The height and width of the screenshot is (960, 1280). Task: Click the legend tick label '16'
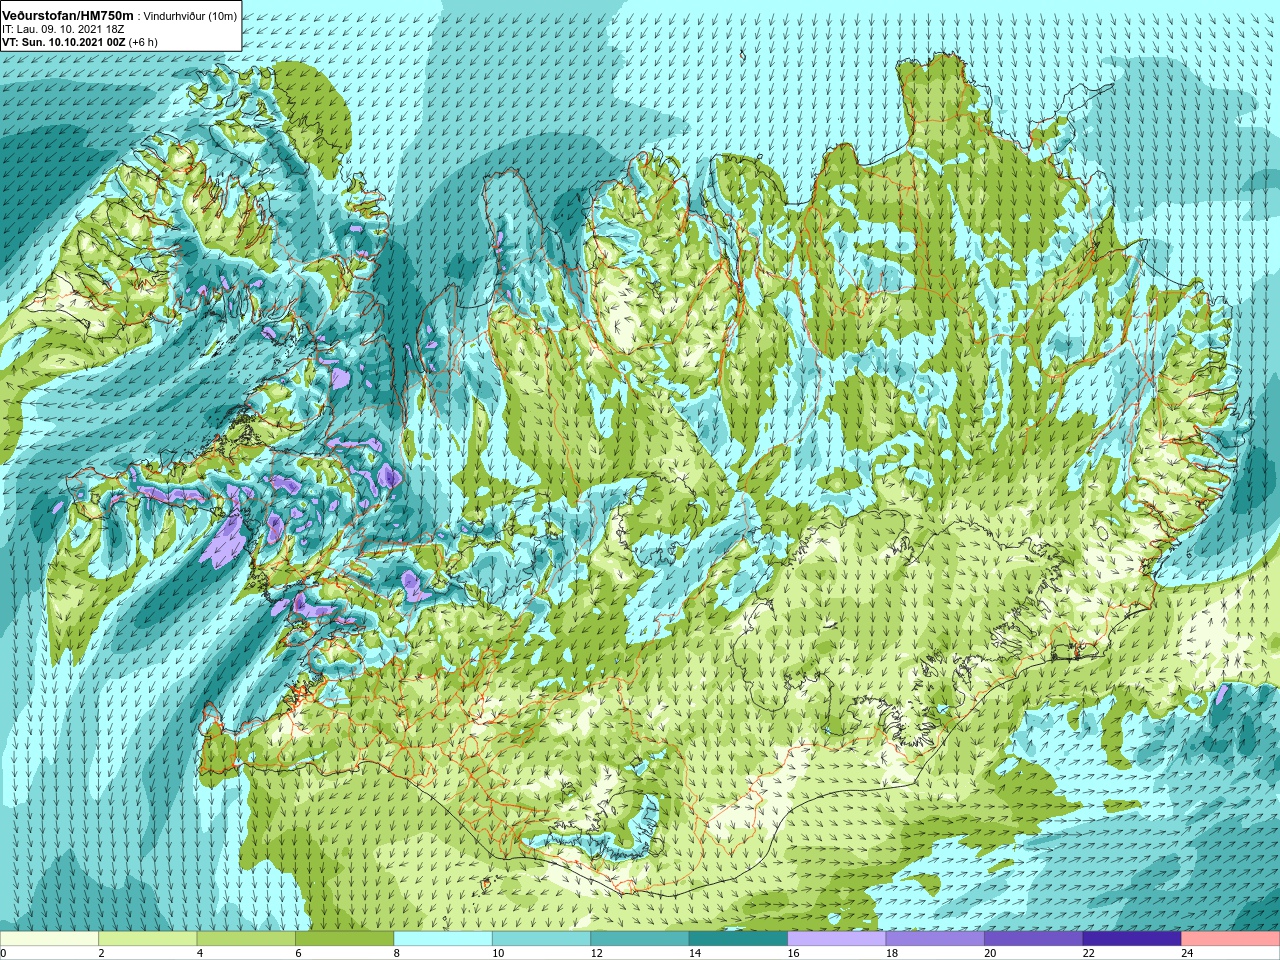[793, 953]
